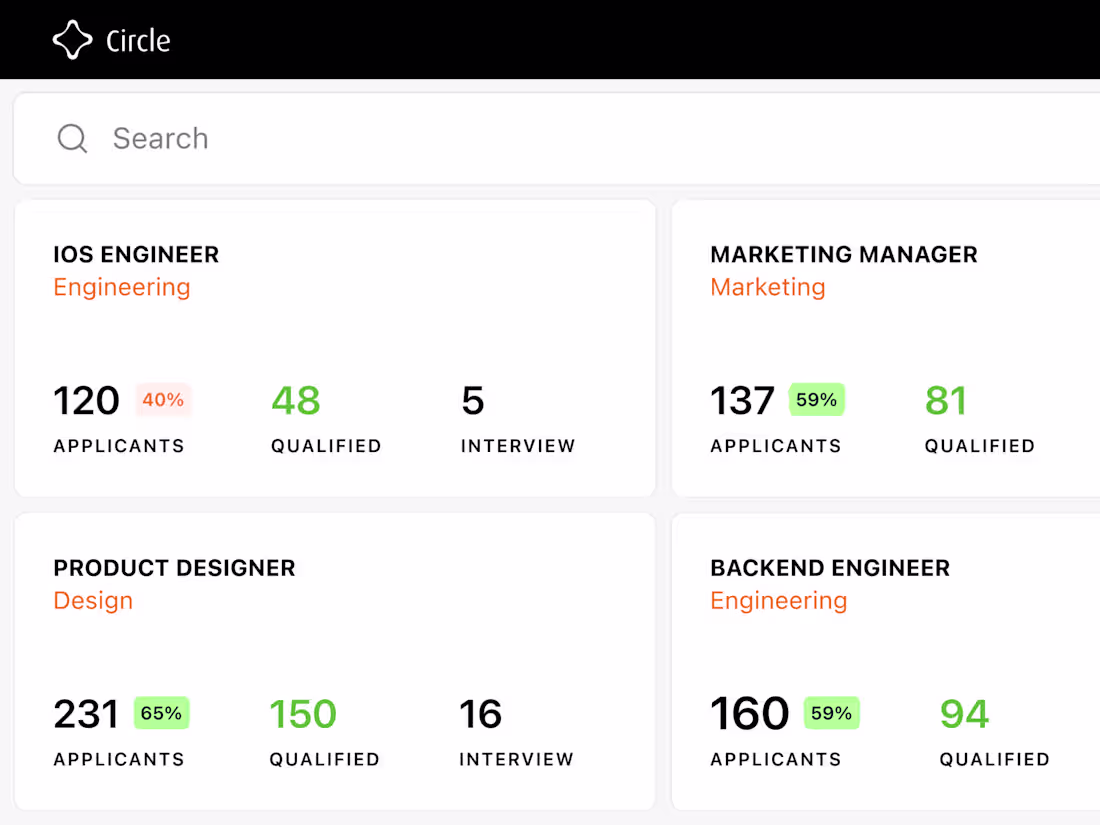Click the Circle logo icon
Image resolution: width=1100 pixels, height=825 pixels.
pos(72,40)
